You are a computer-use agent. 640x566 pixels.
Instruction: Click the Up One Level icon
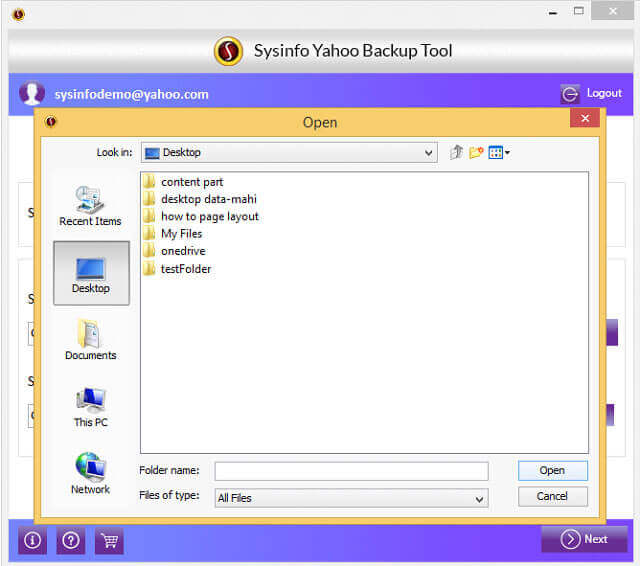456,152
